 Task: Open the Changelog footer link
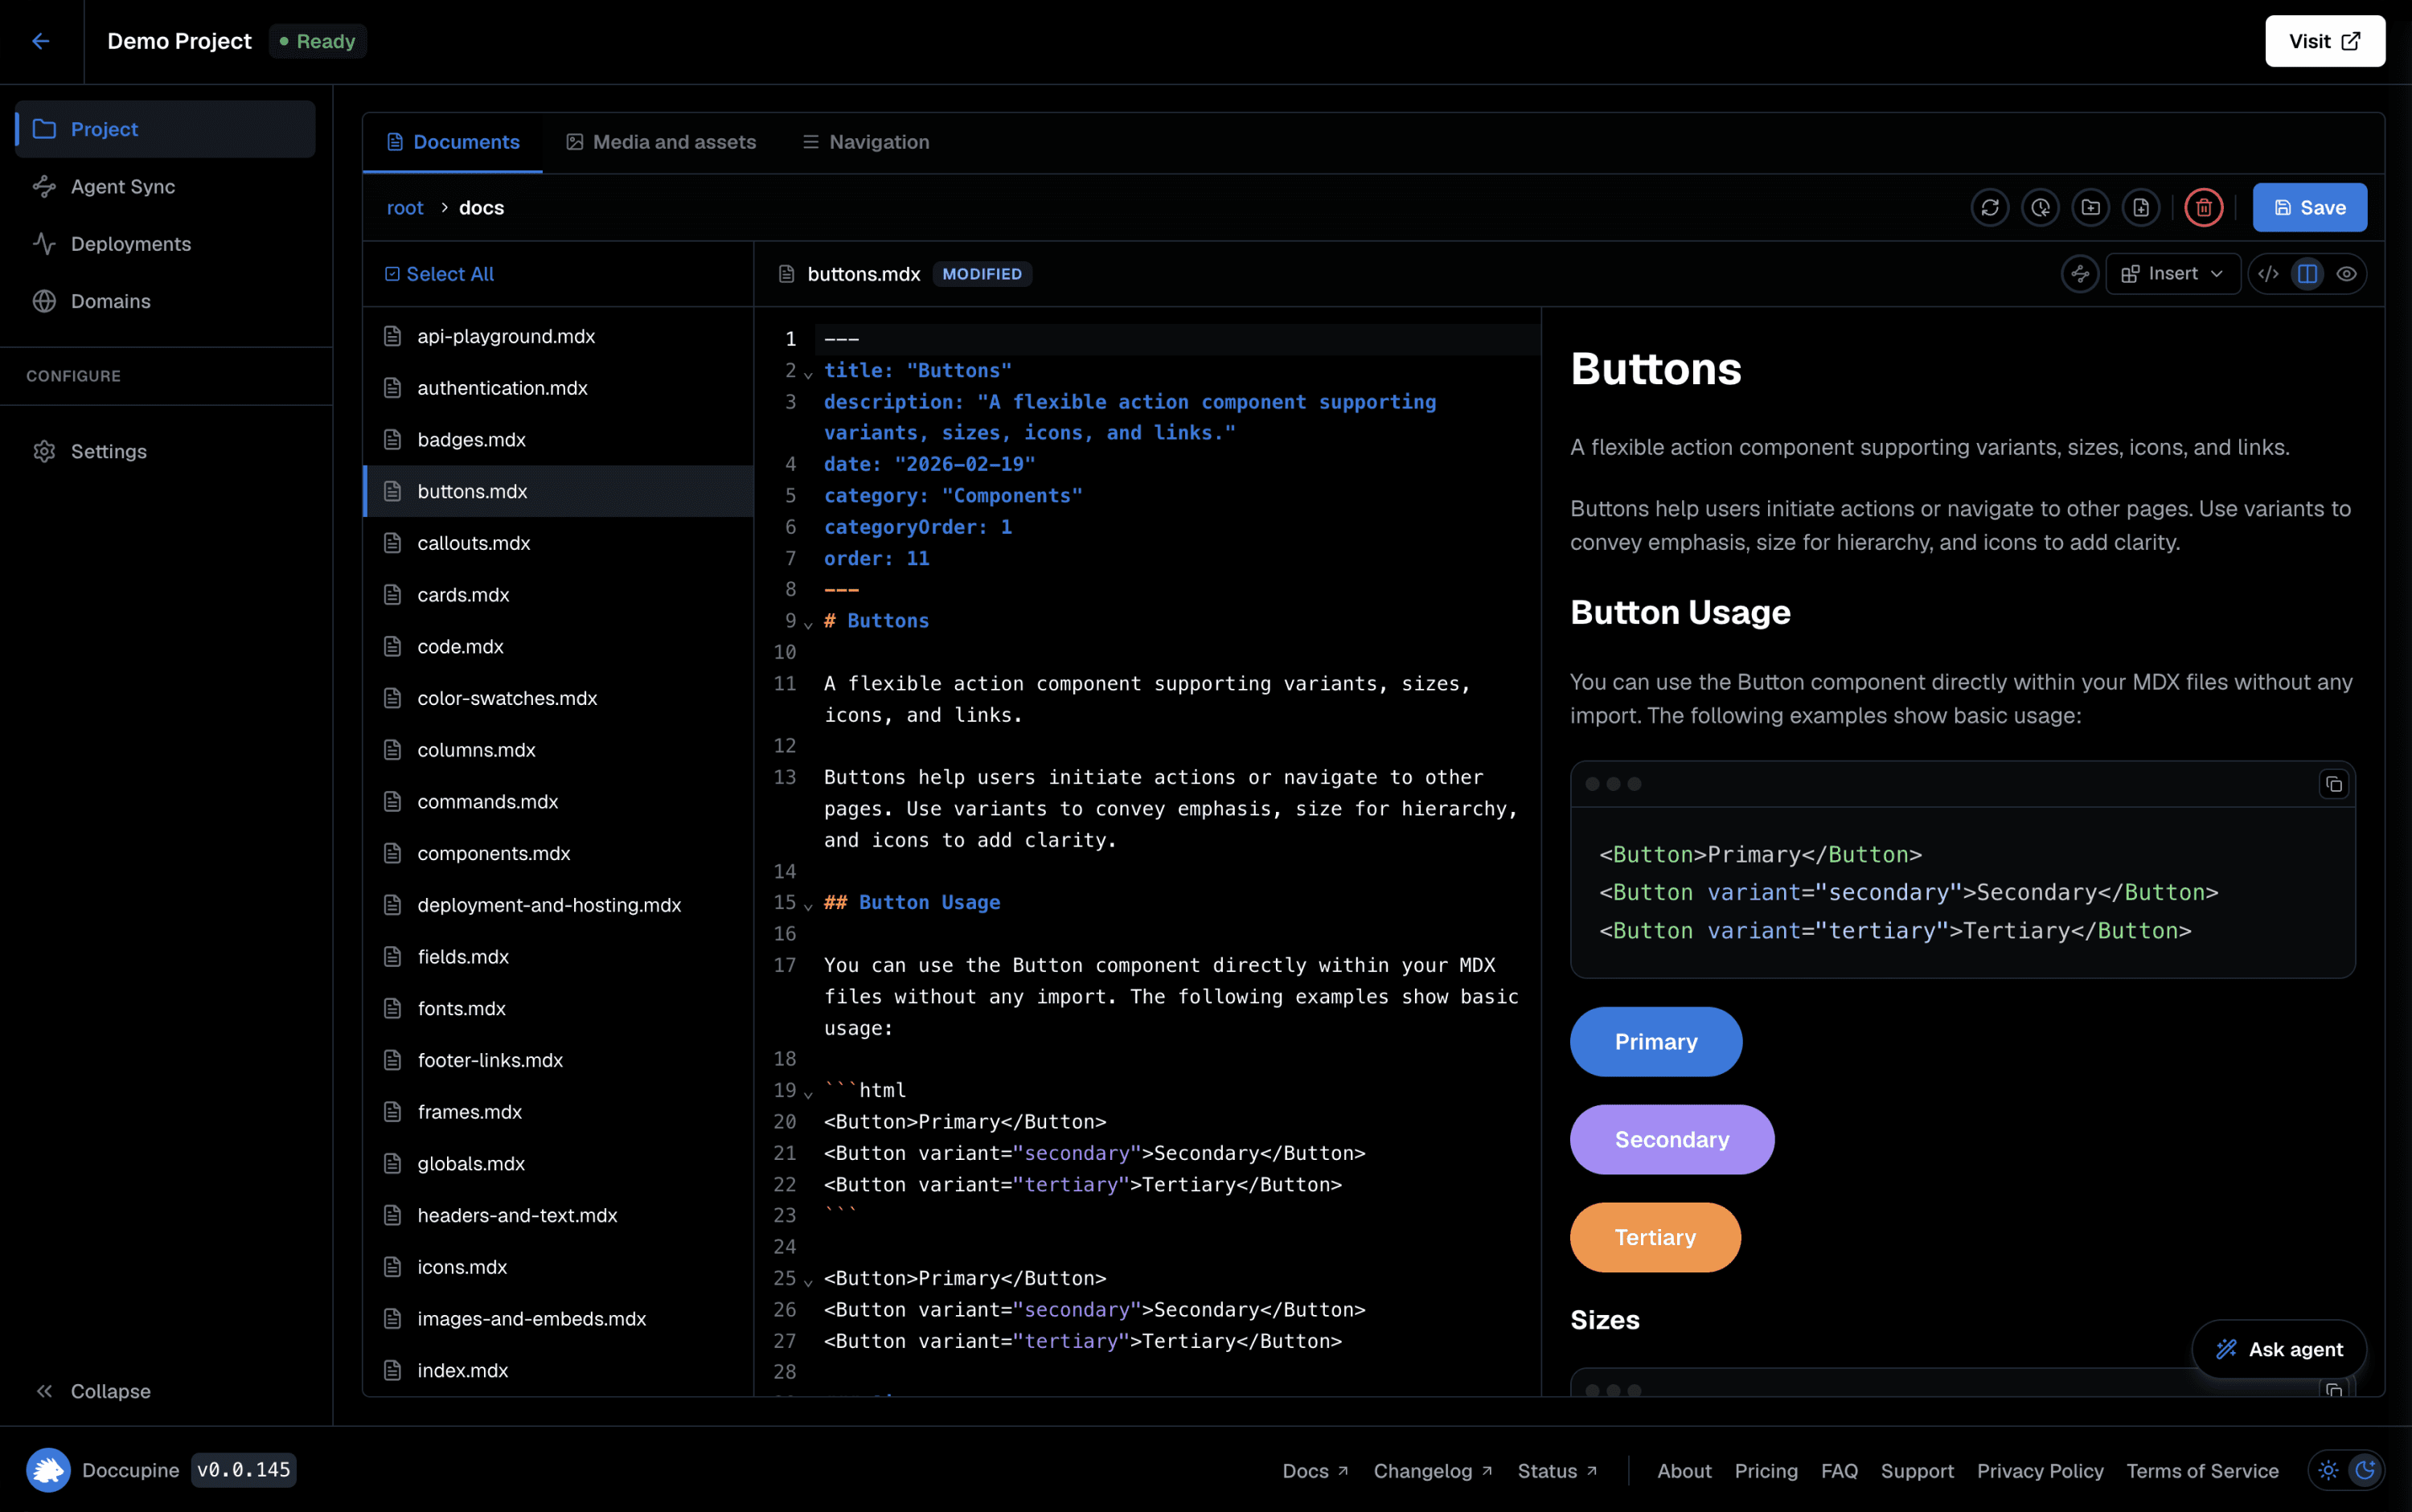pos(1433,1471)
